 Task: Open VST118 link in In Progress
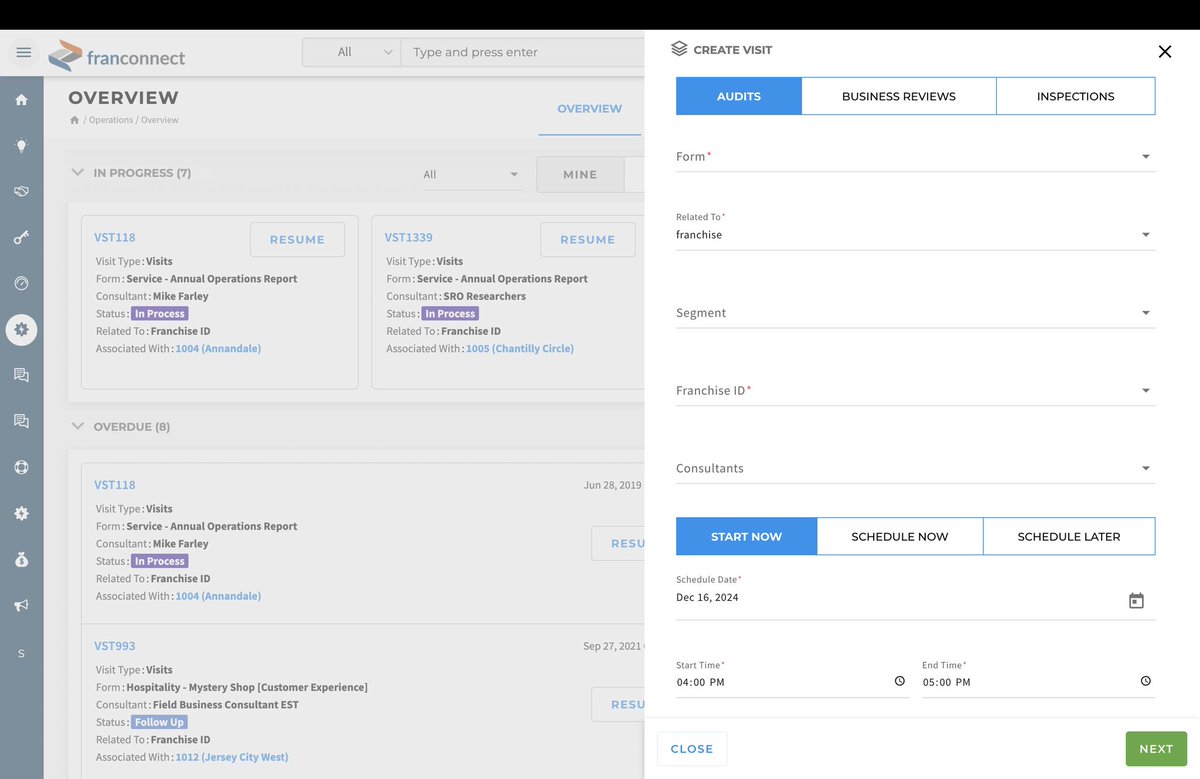[x=115, y=237]
